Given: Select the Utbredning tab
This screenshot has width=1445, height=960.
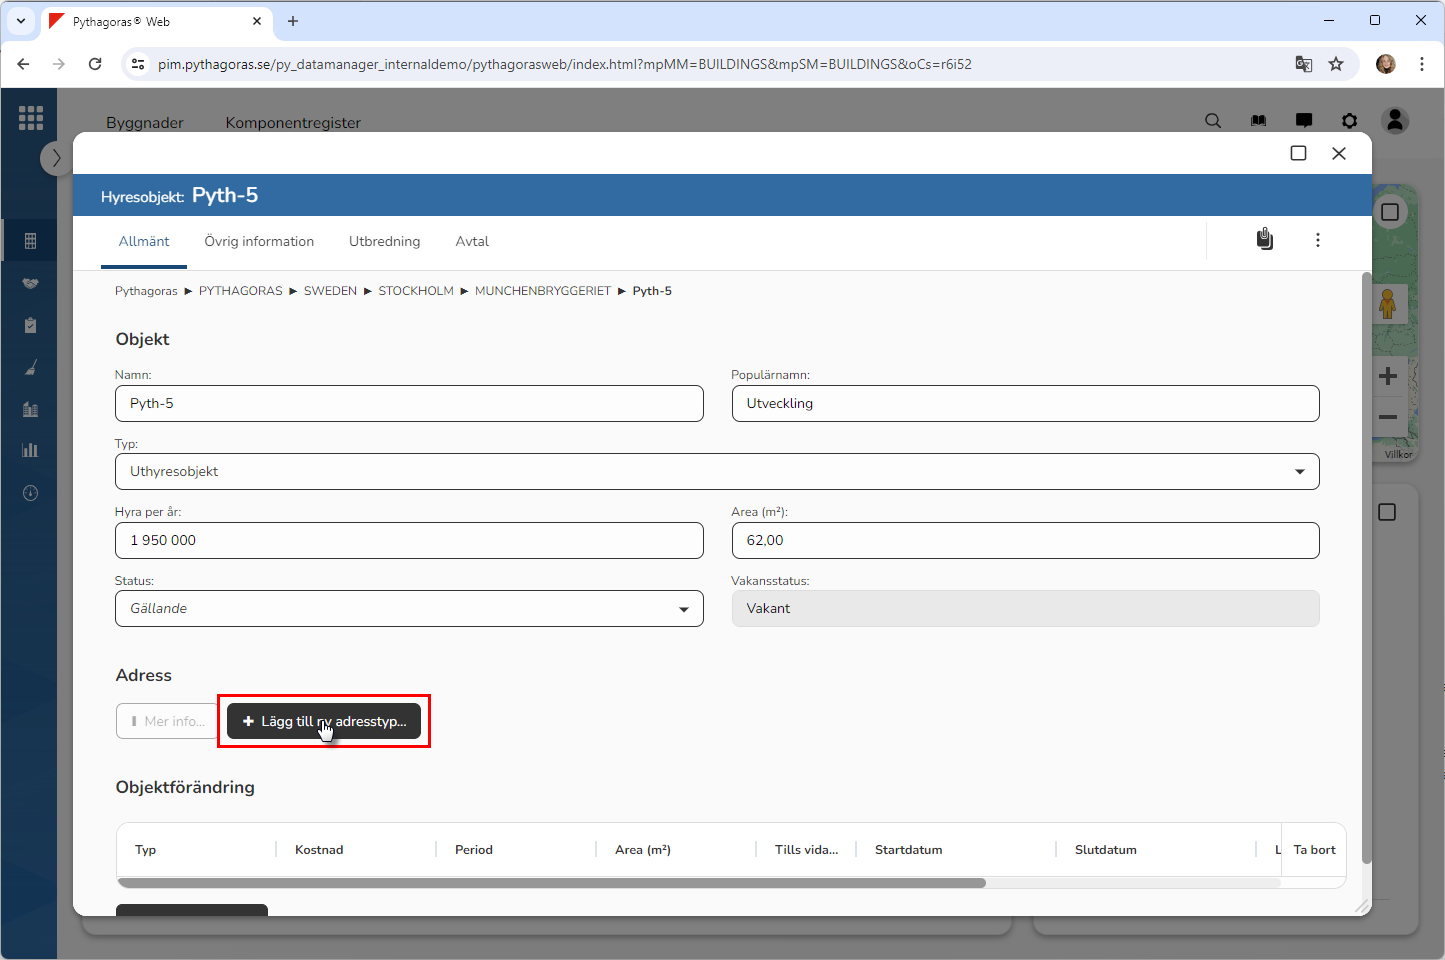Looking at the screenshot, I should 384,242.
